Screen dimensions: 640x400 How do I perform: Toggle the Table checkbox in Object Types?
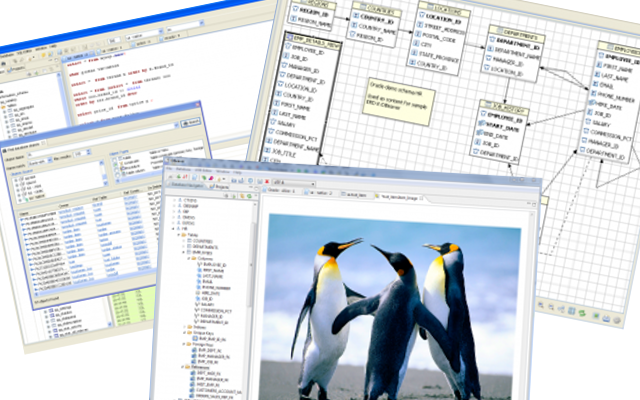tap(114, 160)
